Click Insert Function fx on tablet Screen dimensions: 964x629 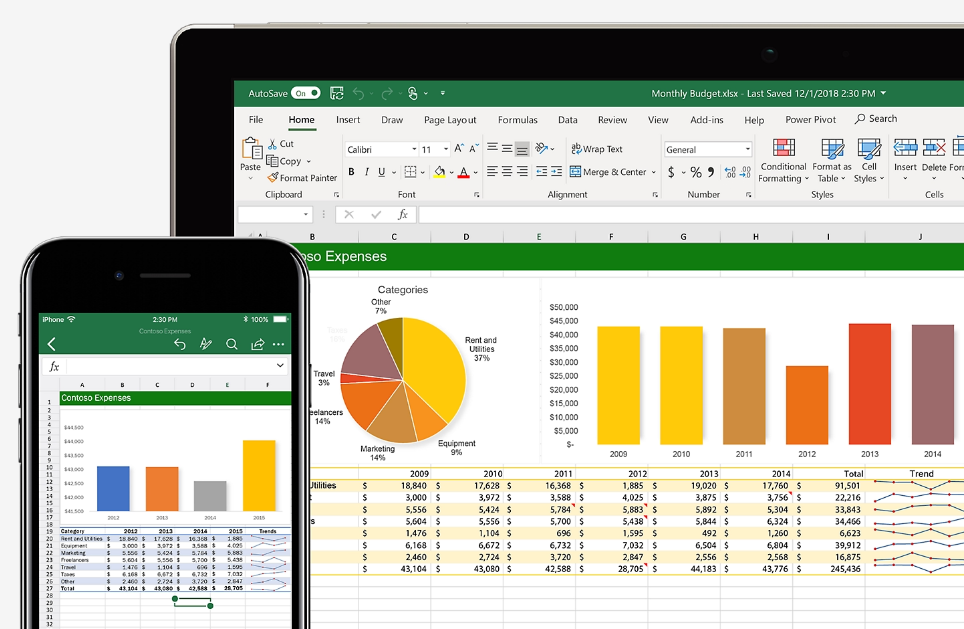(x=403, y=215)
